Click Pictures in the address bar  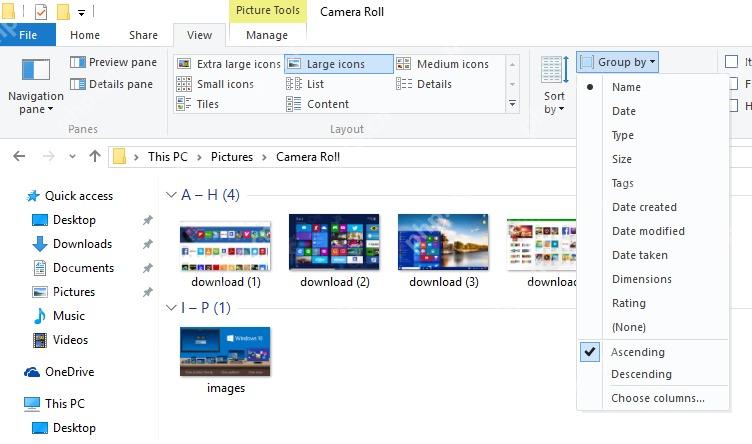[x=232, y=157]
